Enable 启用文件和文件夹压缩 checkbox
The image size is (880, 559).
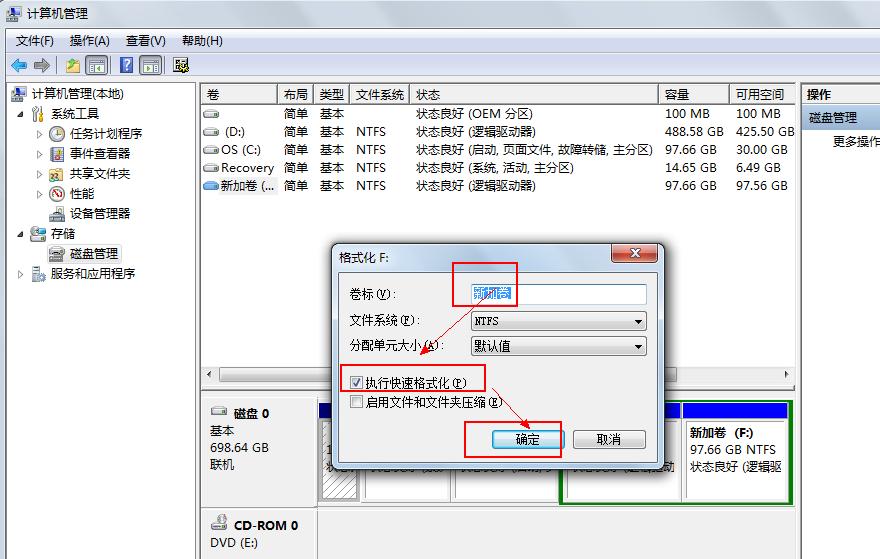click(356, 402)
